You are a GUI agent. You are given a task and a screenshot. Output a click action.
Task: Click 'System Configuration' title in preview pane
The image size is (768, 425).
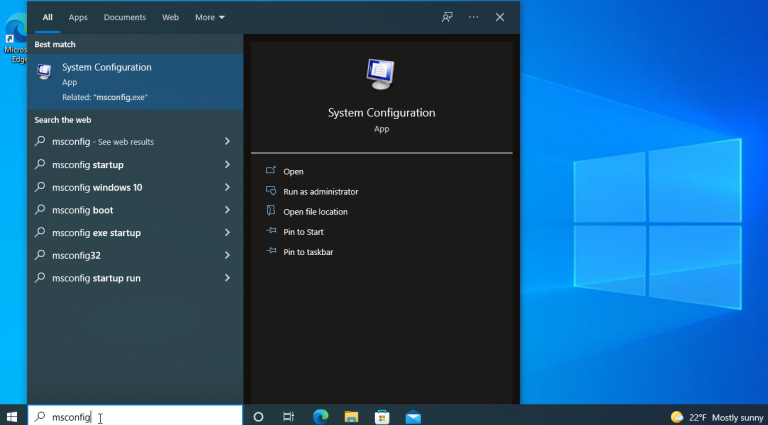(x=382, y=113)
